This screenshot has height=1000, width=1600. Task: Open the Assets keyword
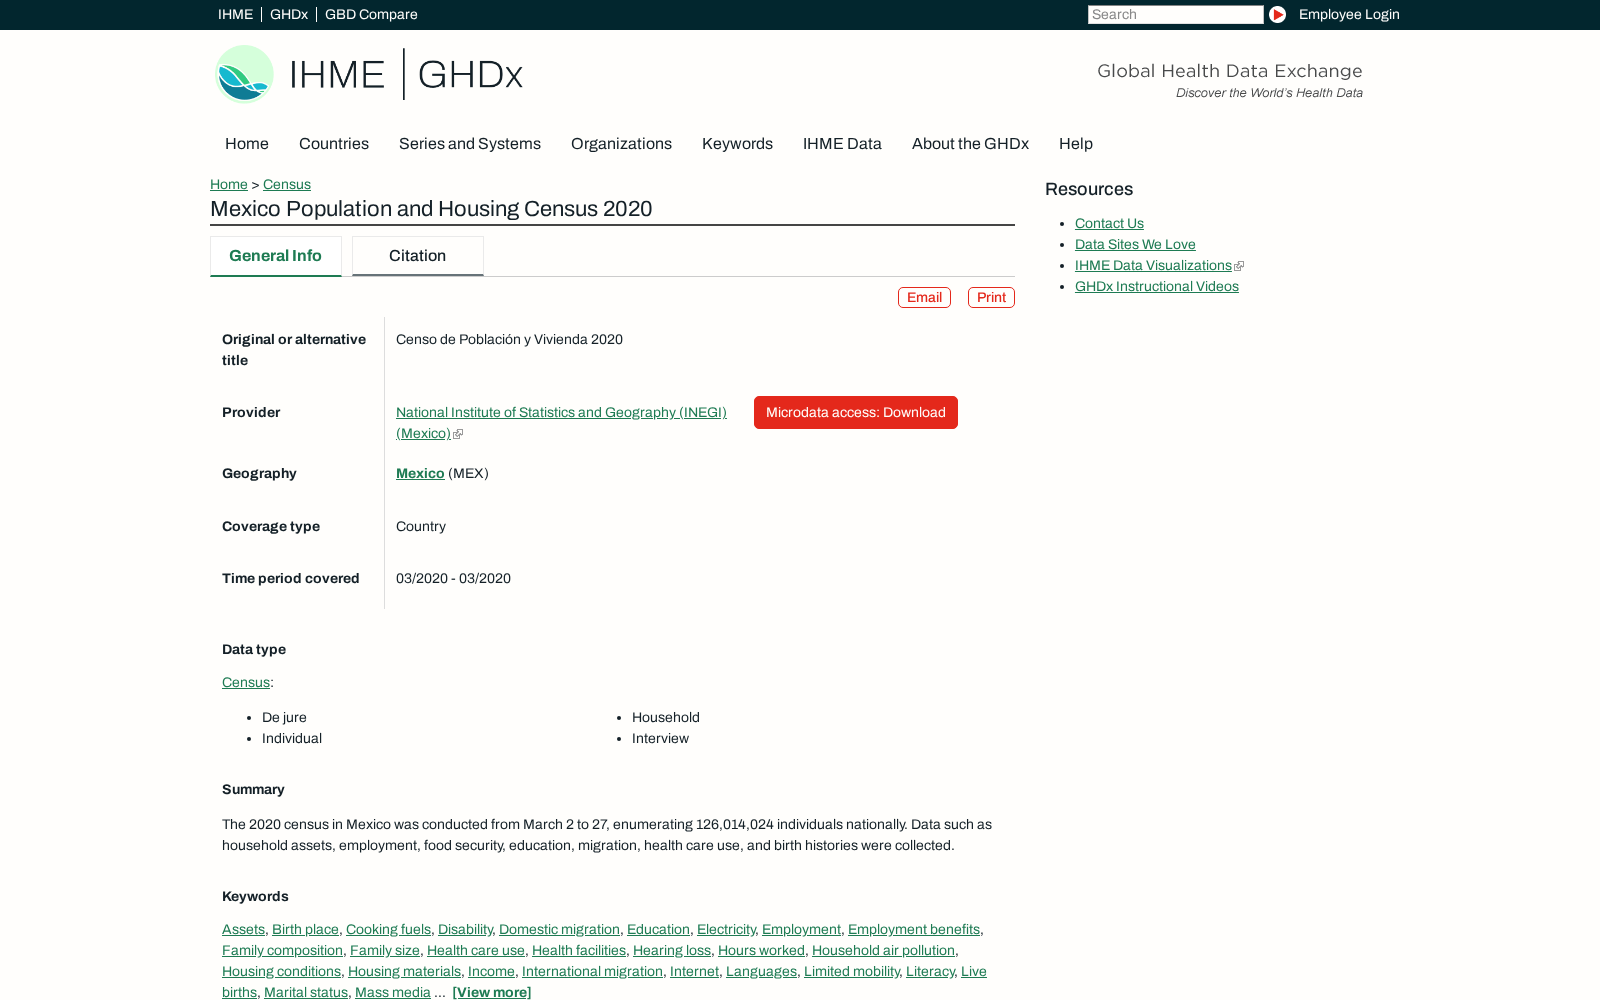(243, 929)
